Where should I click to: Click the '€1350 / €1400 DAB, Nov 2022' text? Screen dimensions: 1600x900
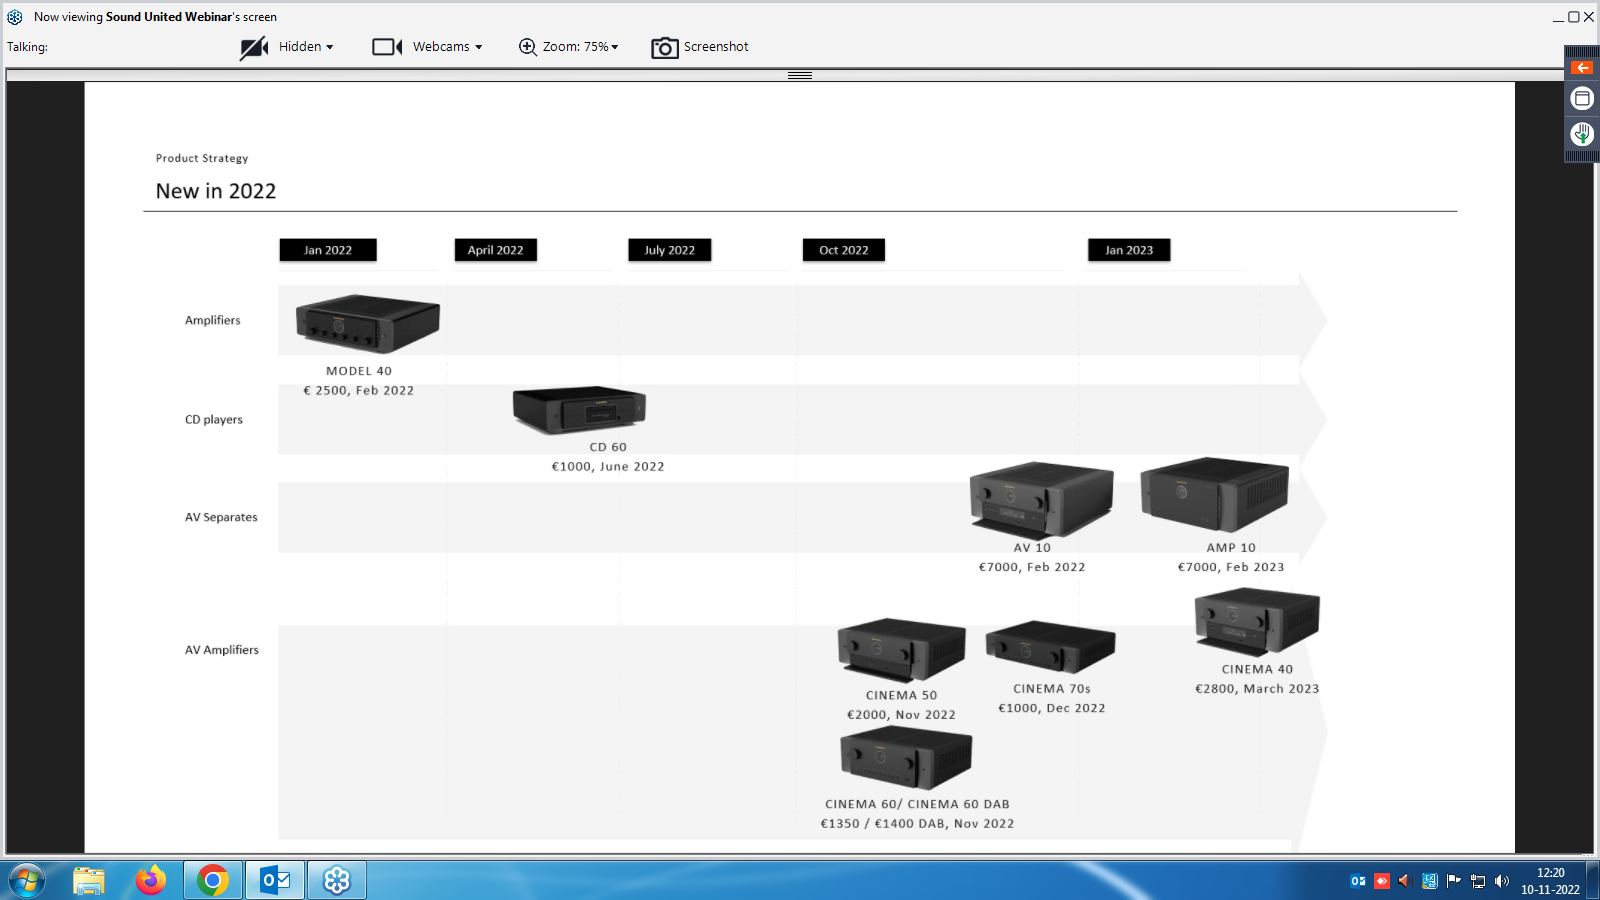(x=917, y=824)
